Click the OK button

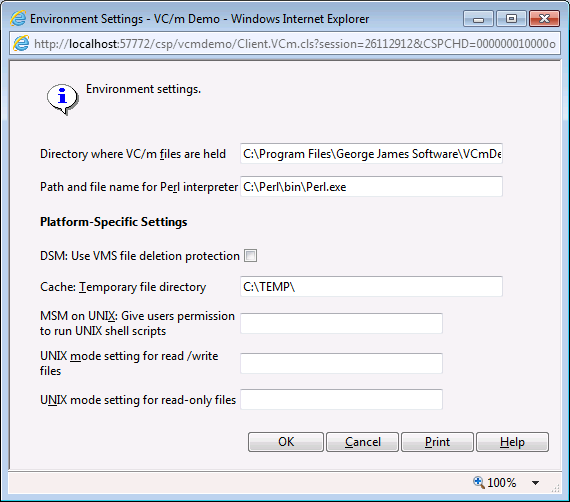(286, 442)
